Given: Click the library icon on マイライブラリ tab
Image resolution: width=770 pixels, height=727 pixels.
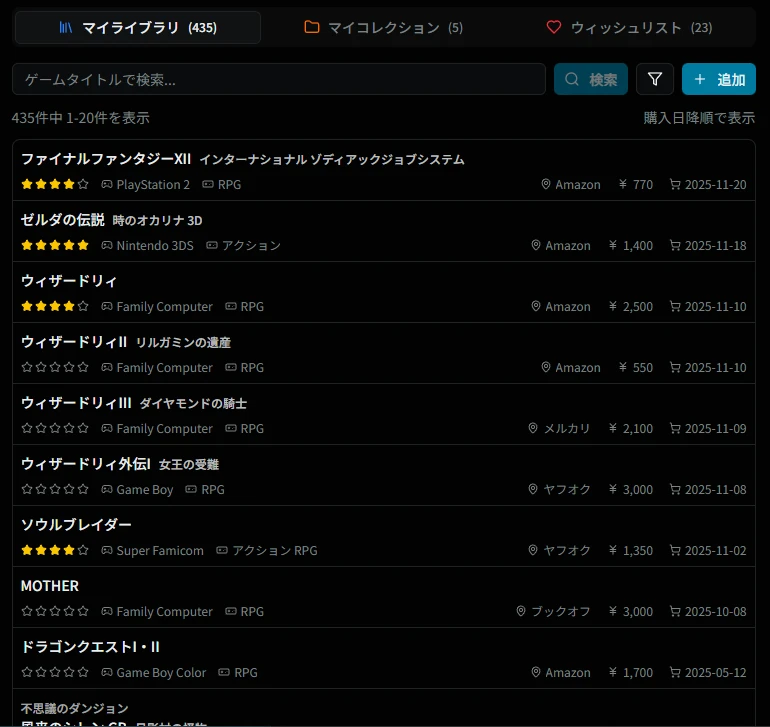Looking at the screenshot, I should [66, 28].
